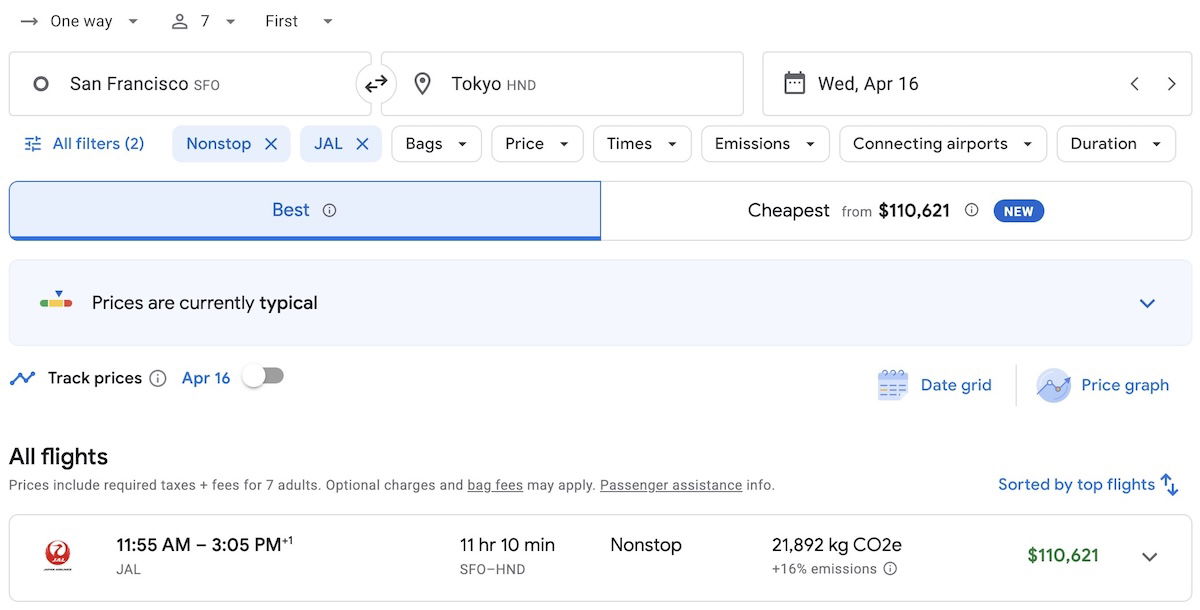This screenshot has width=1200, height=610.
Task: Click Sorted by top flights
Action: click(1089, 485)
